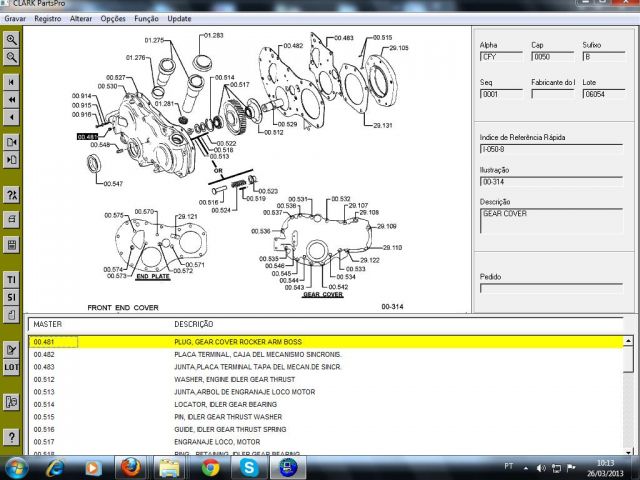The width and height of the screenshot is (640, 480).
Task: Open the Alterar menu
Action: [x=81, y=19]
